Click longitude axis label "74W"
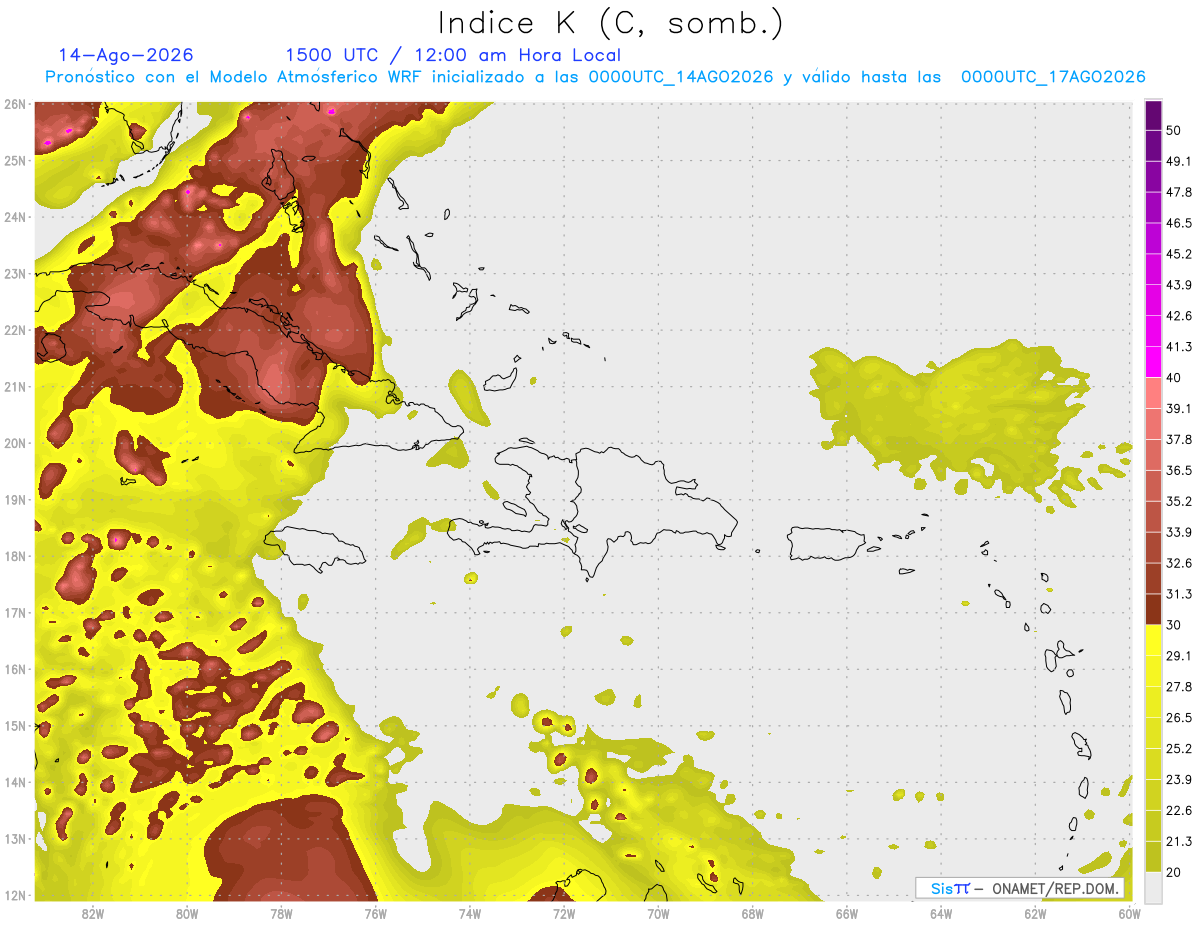The image size is (1200, 927). point(470,914)
